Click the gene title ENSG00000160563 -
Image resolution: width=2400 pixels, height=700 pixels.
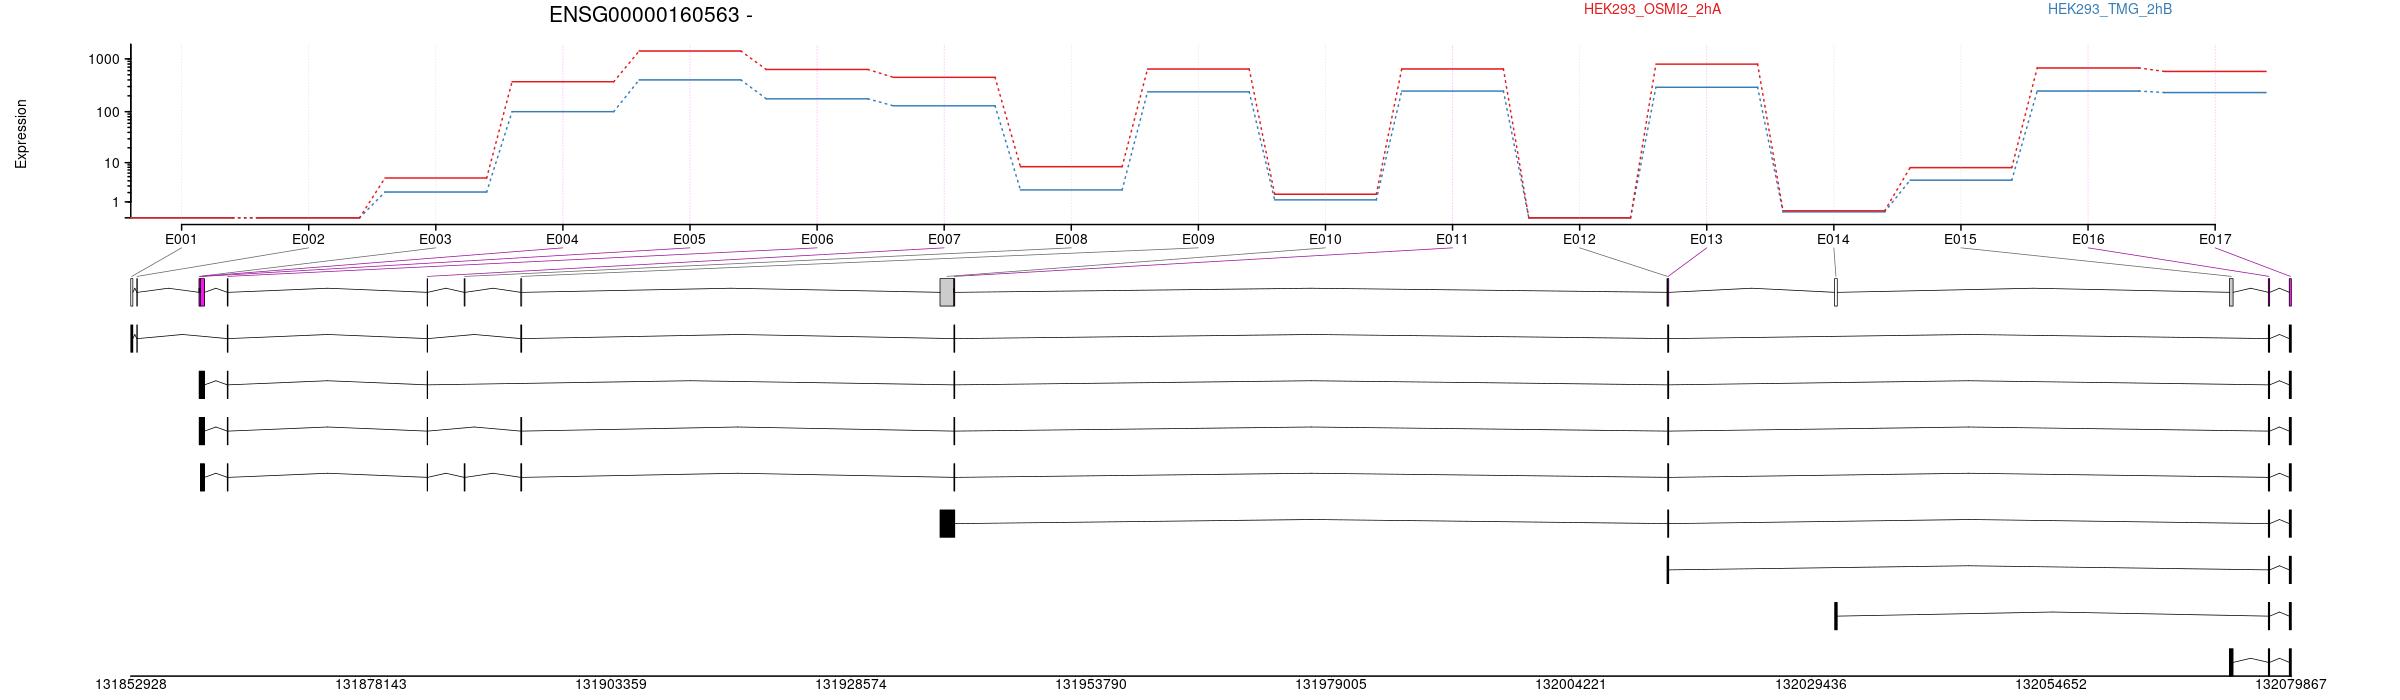(651, 15)
